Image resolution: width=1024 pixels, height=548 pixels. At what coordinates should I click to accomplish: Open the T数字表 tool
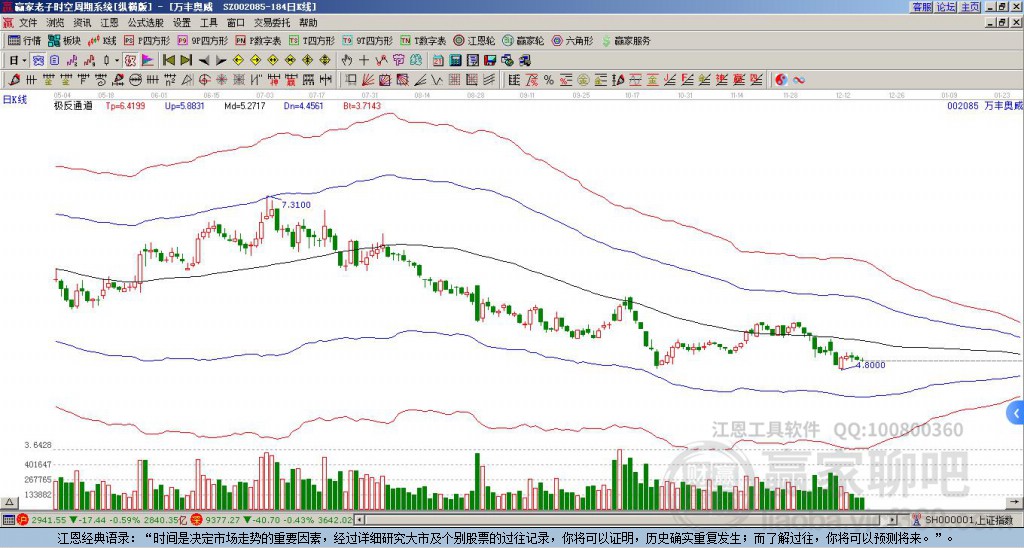pyautogui.click(x=423, y=40)
